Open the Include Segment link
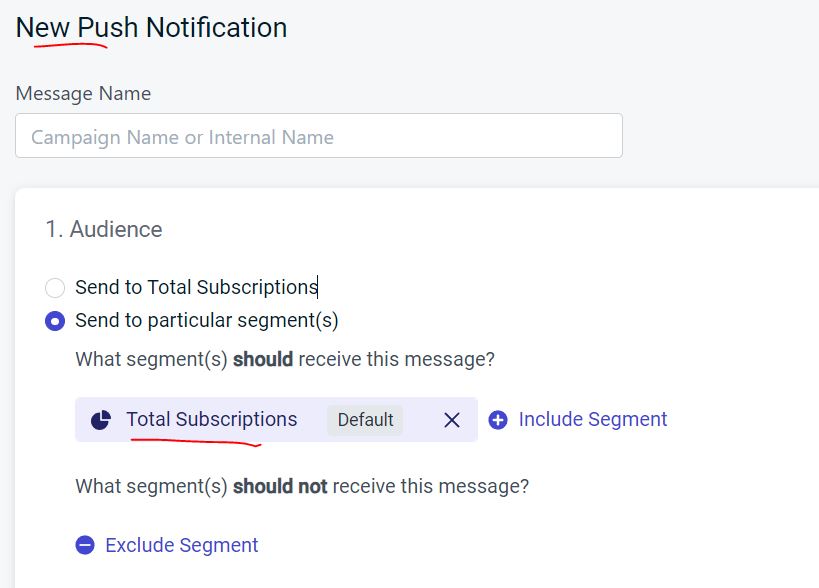The width and height of the screenshot is (819, 588). pos(593,419)
